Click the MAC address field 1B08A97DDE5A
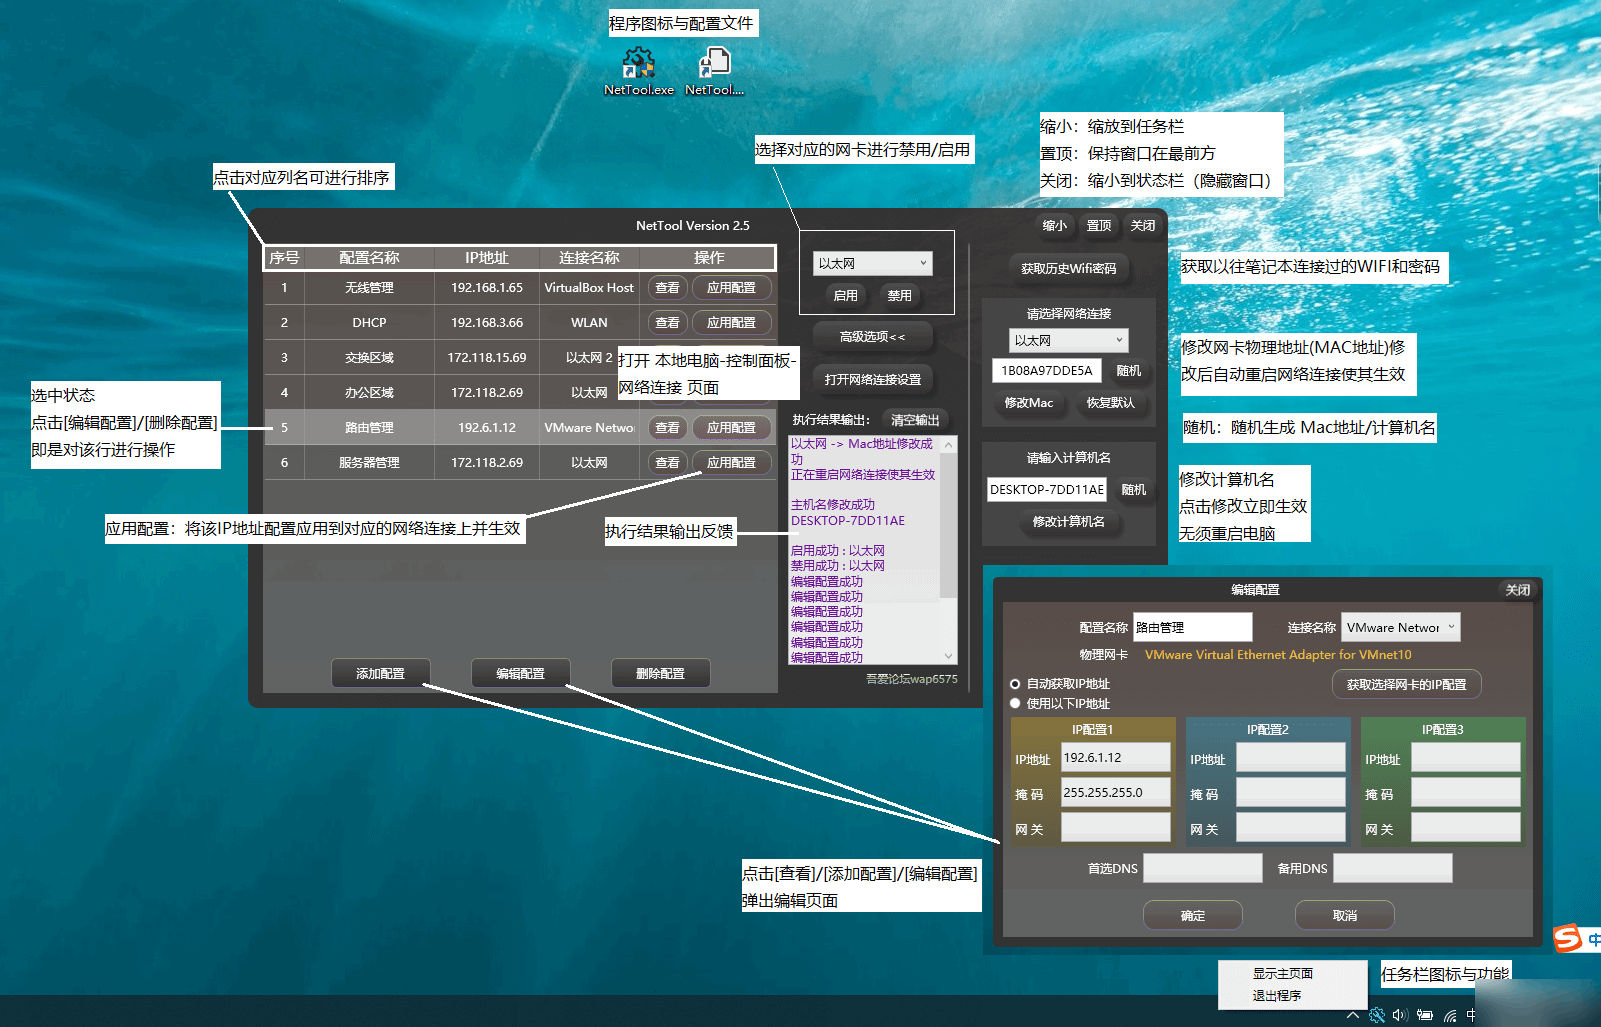1601x1027 pixels. pyautogui.click(x=1048, y=371)
